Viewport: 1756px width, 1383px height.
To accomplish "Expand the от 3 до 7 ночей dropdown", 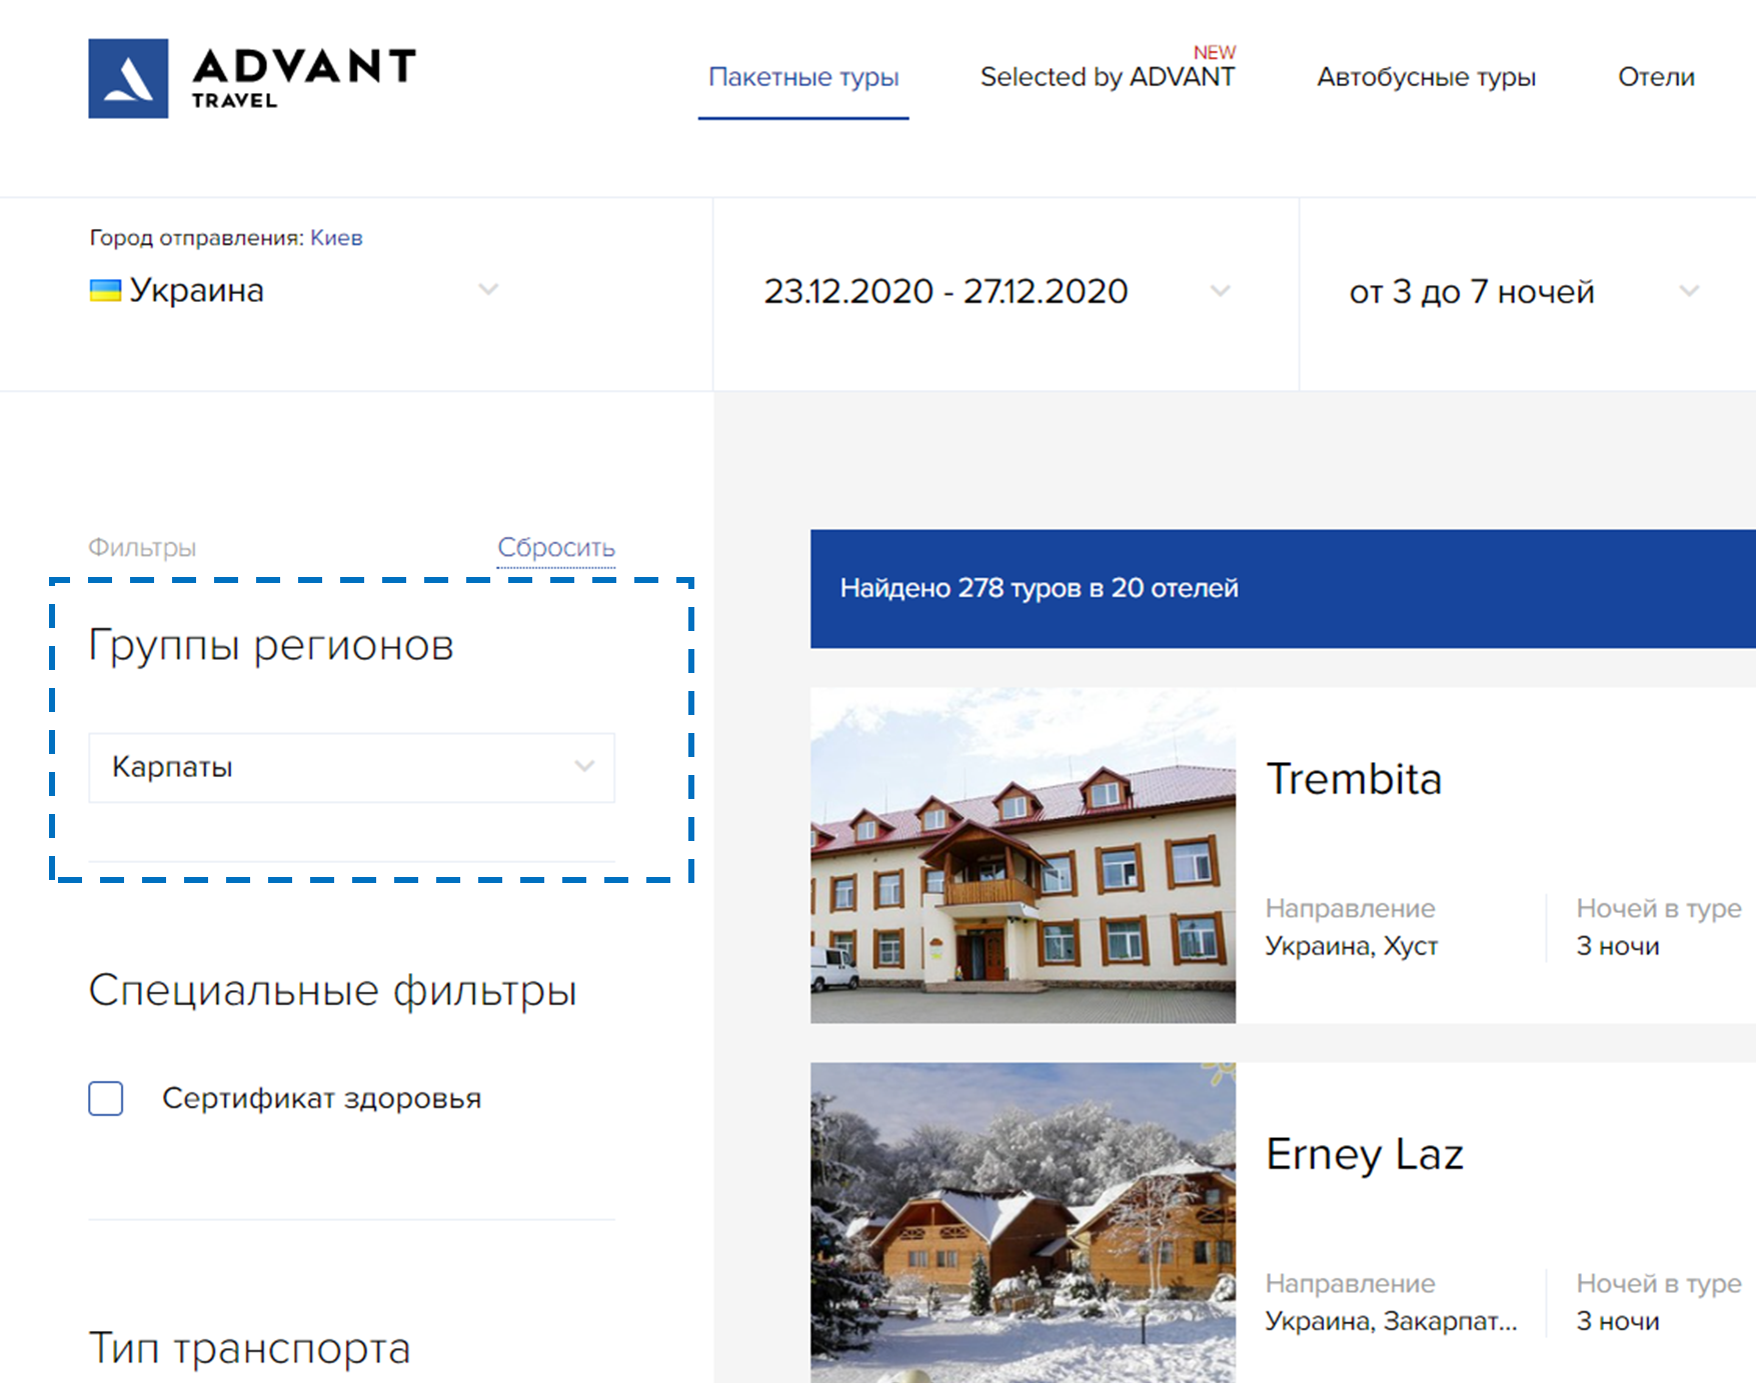I will pos(1471,292).
